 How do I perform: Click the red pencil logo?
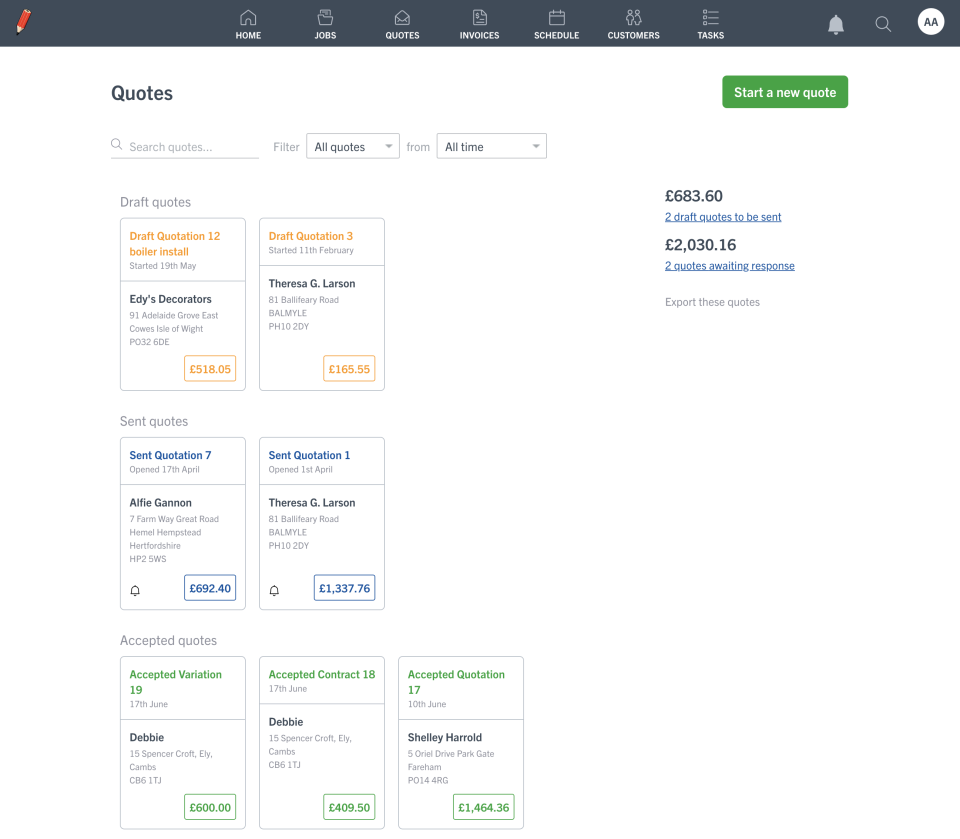pos(23,21)
